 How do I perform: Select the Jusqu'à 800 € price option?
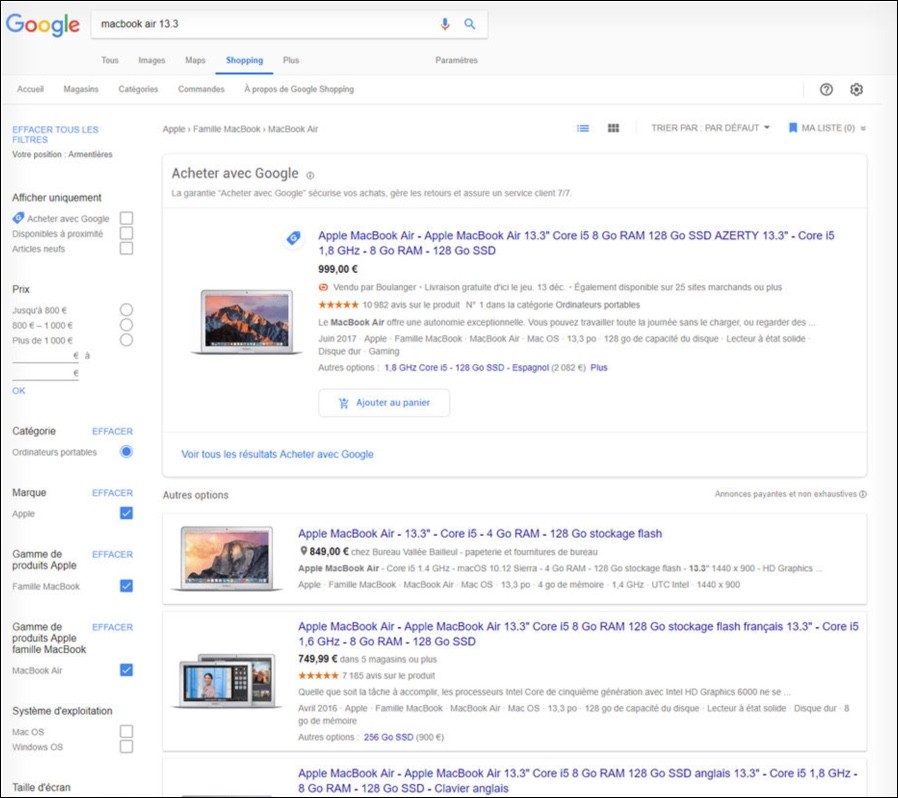[127, 310]
